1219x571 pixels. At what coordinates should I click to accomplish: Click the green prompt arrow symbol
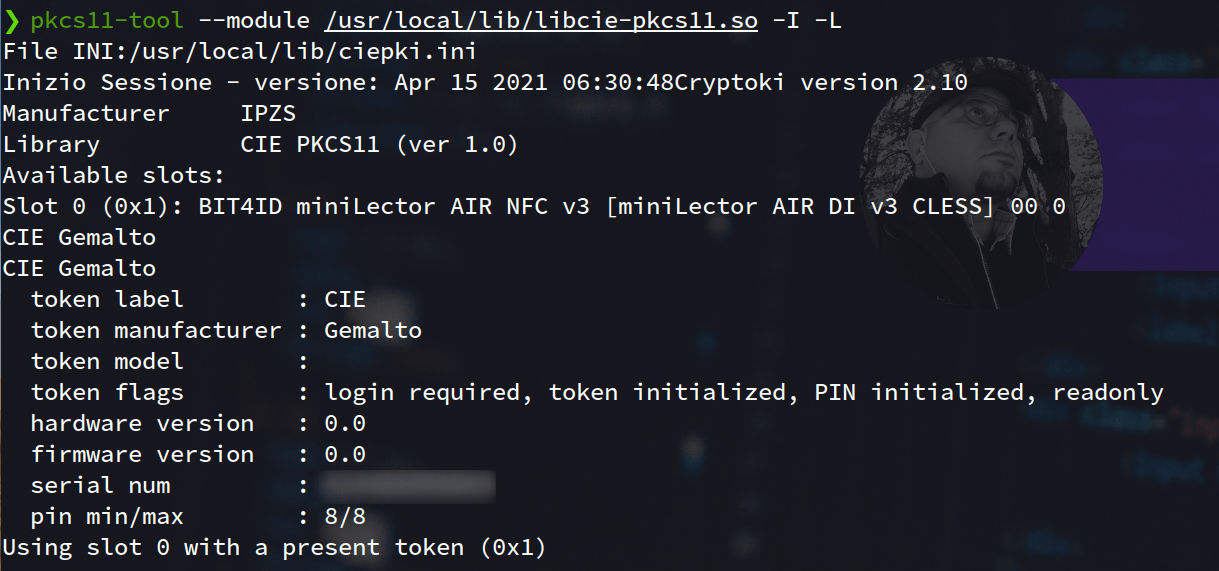pos(11,20)
